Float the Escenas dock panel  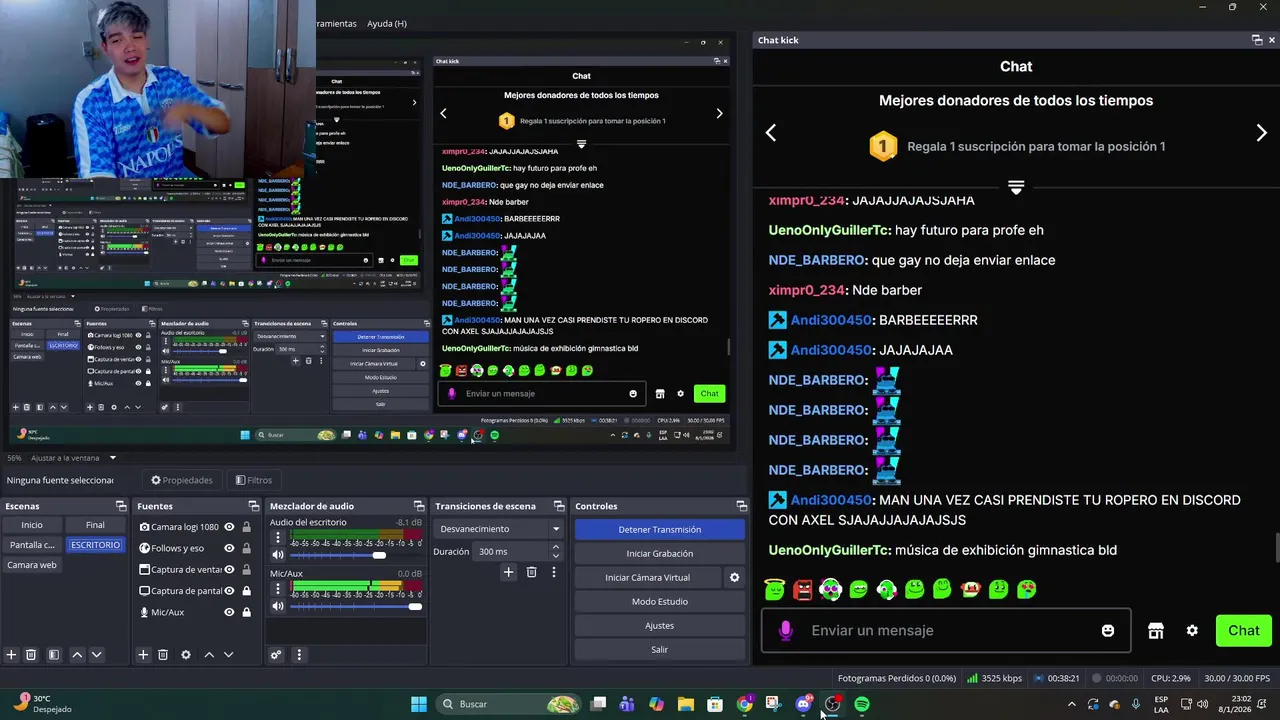pos(121,506)
